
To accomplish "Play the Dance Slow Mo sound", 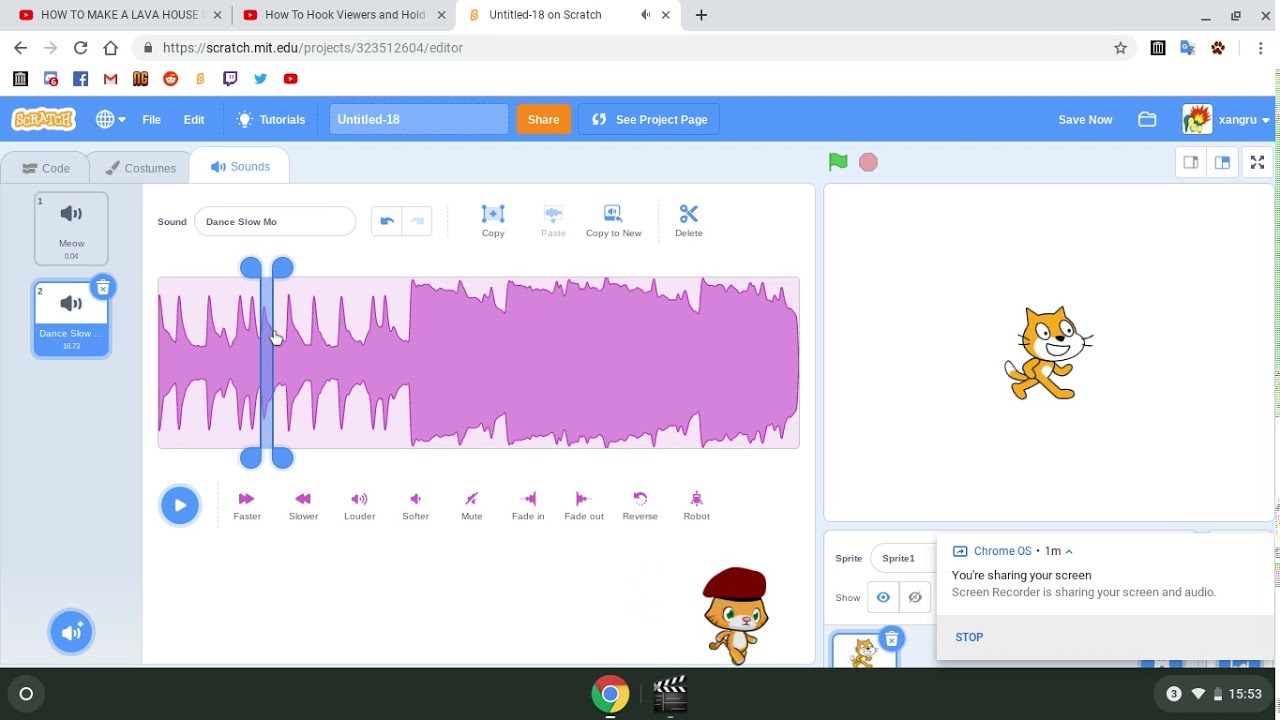I will (x=180, y=505).
